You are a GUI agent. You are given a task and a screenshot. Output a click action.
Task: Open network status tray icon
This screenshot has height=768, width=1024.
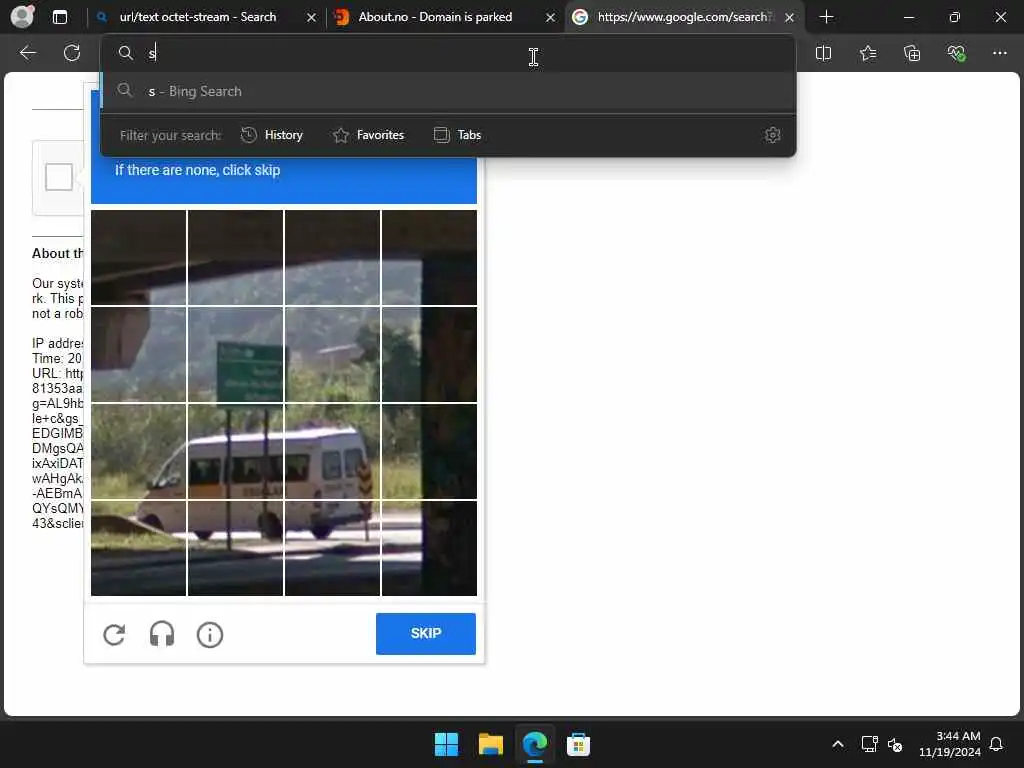coord(869,744)
